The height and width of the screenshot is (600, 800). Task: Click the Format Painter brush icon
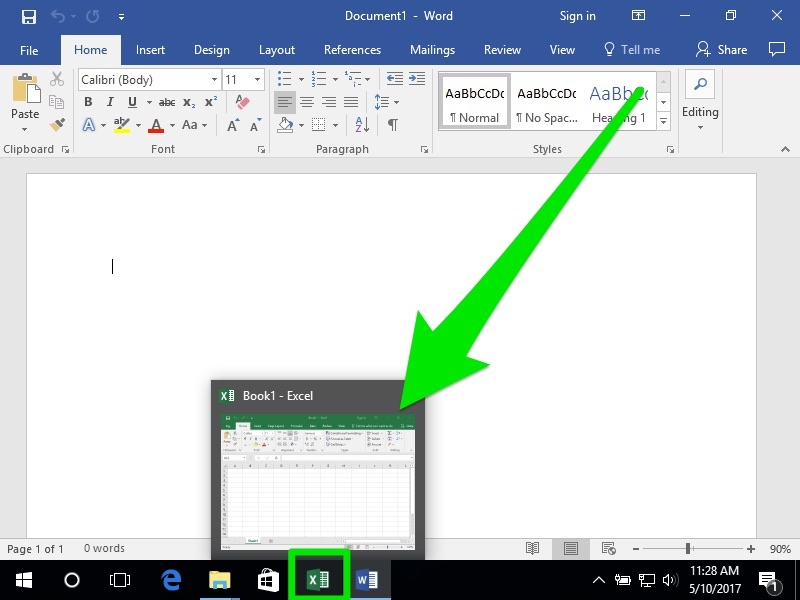[x=57, y=125]
